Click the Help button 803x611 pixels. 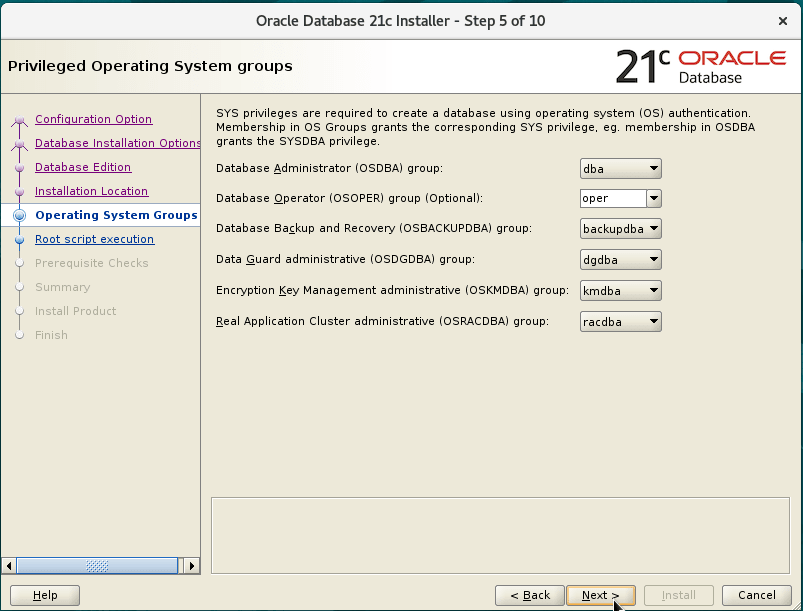tap(45, 595)
